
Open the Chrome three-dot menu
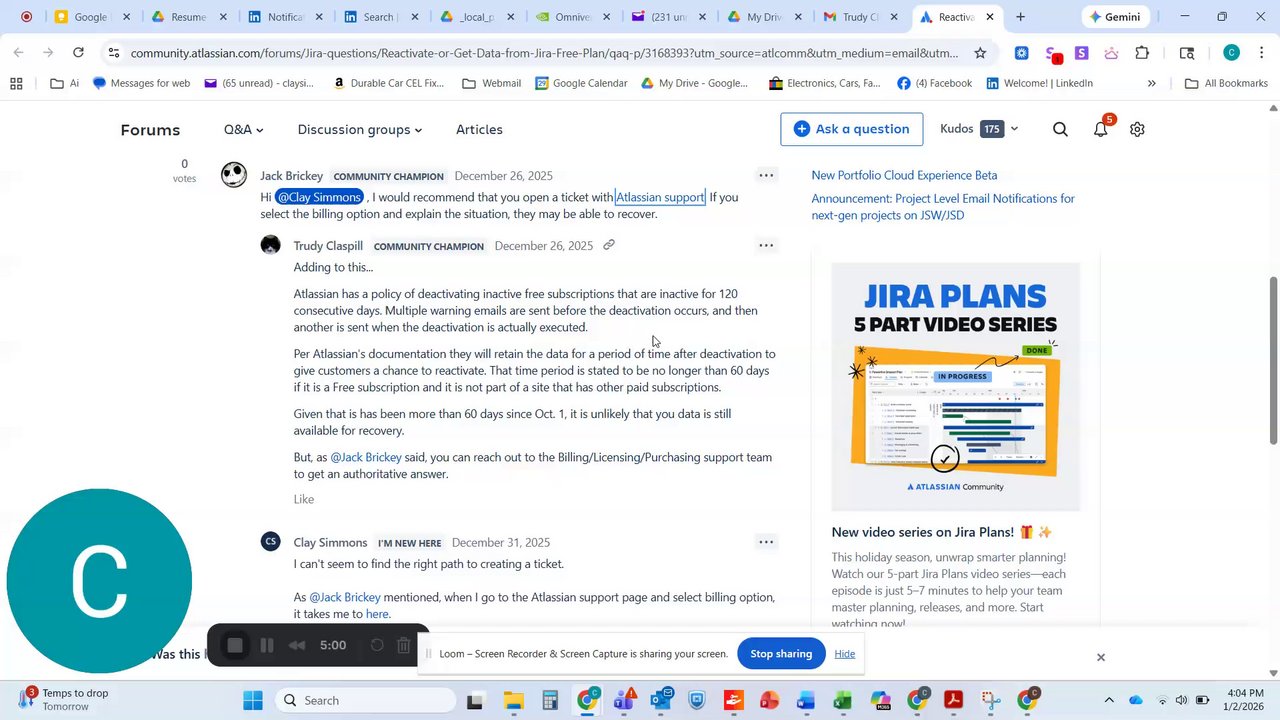coord(1261,53)
